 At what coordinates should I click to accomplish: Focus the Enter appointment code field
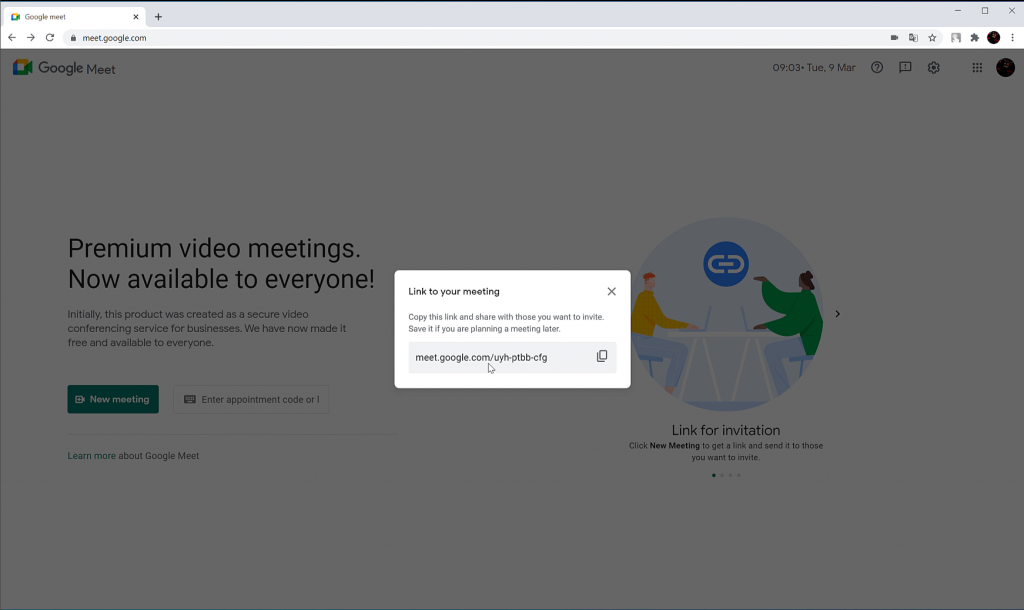click(x=251, y=399)
